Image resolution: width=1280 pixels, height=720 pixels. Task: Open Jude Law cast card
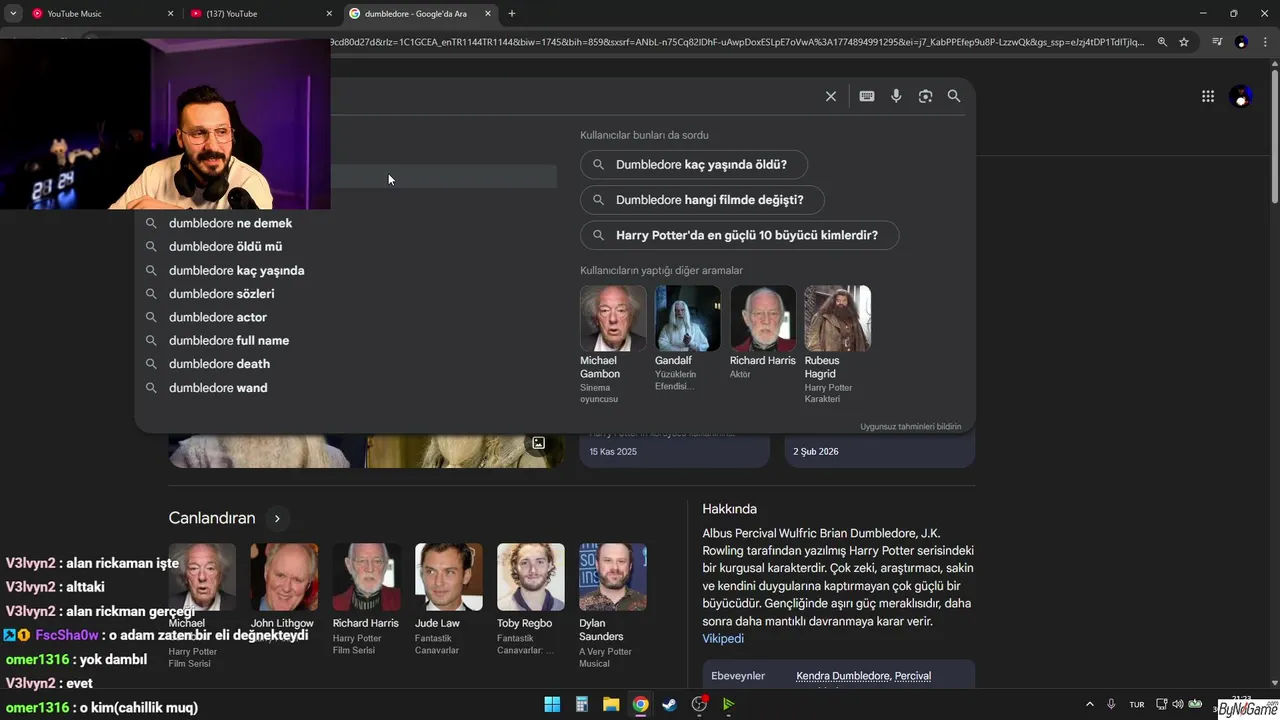click(448, 598)
